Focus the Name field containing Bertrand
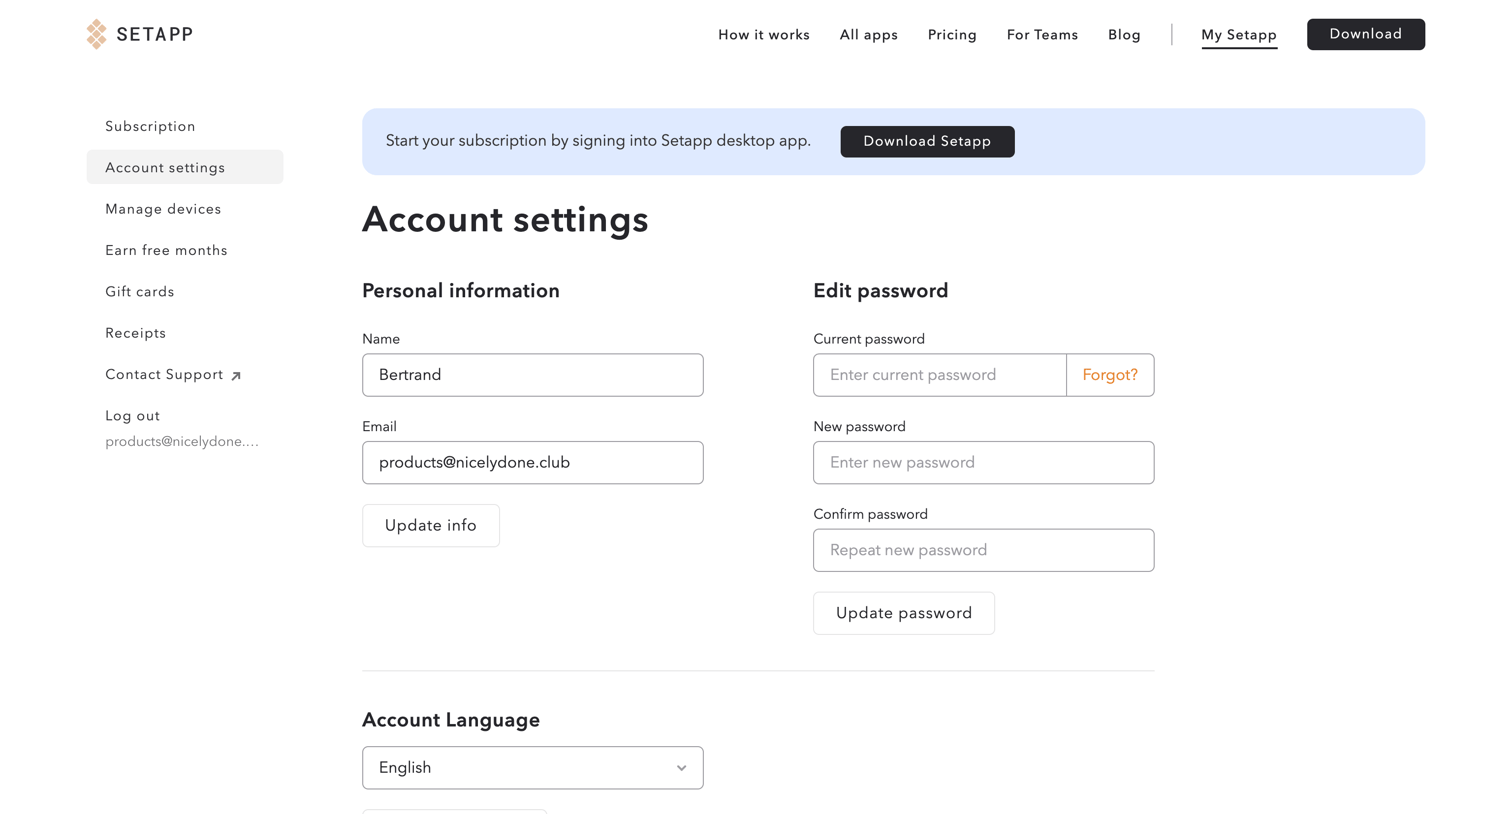This screenshot has height=814, width=1512. 533,375
